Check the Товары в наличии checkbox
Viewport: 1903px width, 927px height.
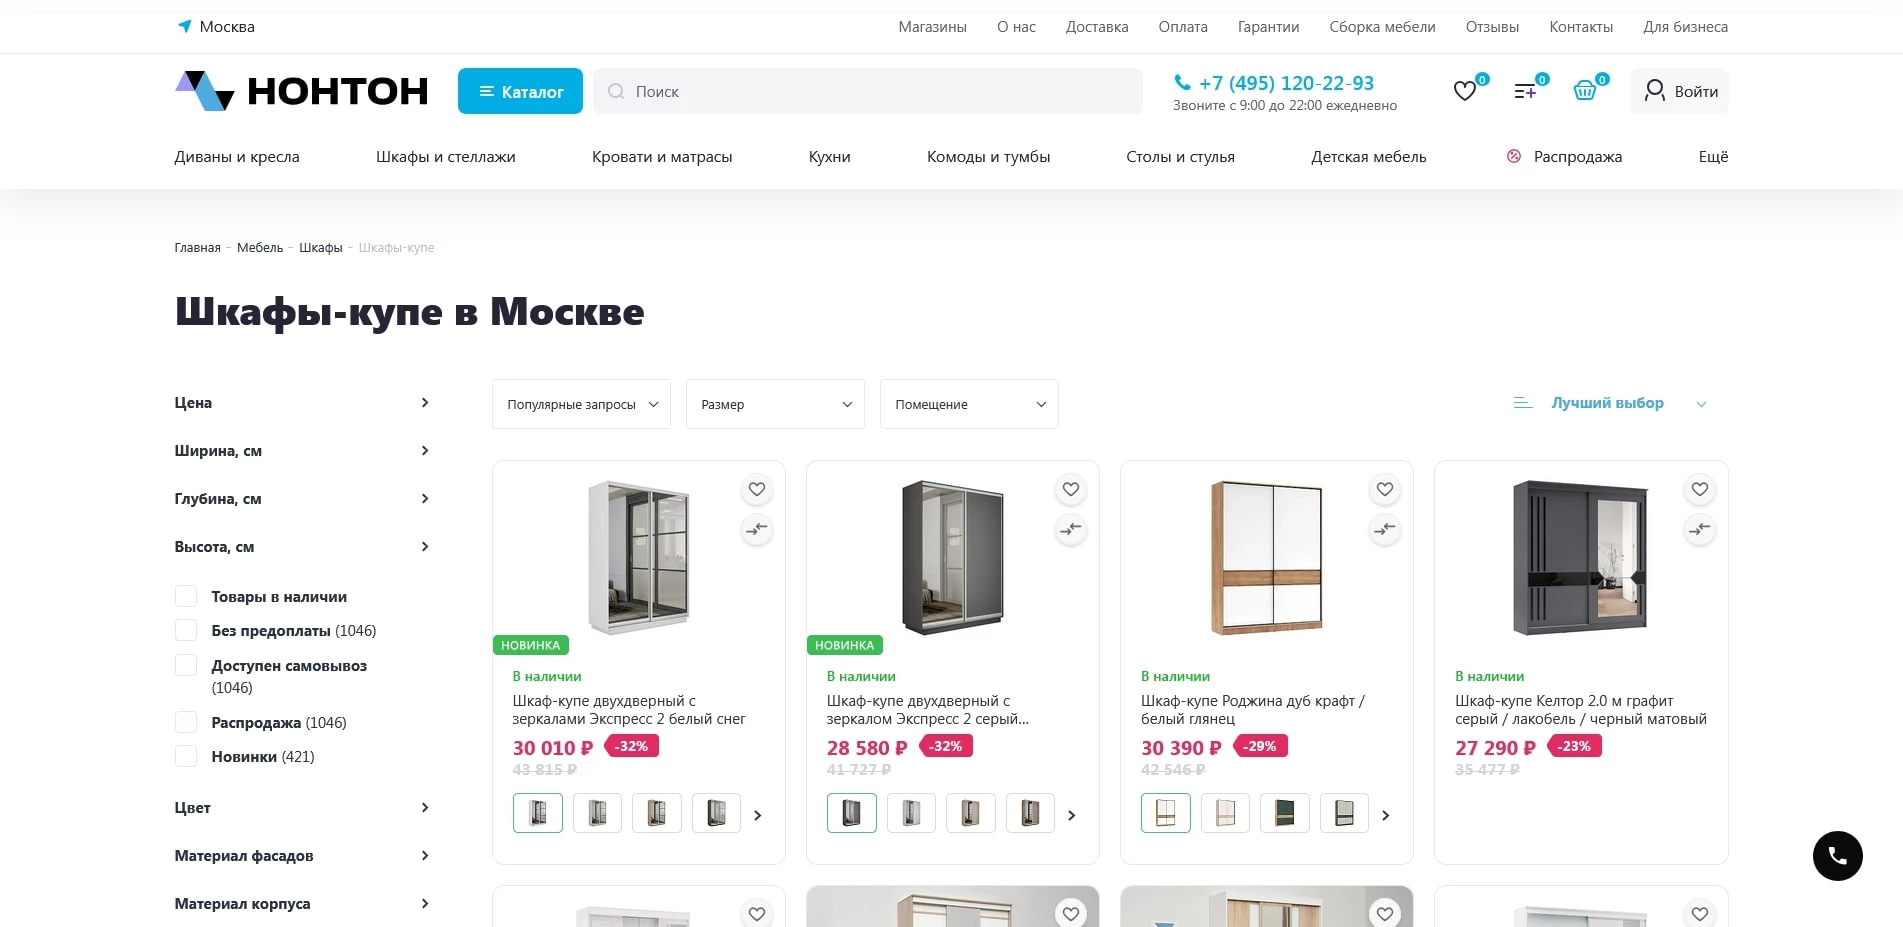[186, 596]
